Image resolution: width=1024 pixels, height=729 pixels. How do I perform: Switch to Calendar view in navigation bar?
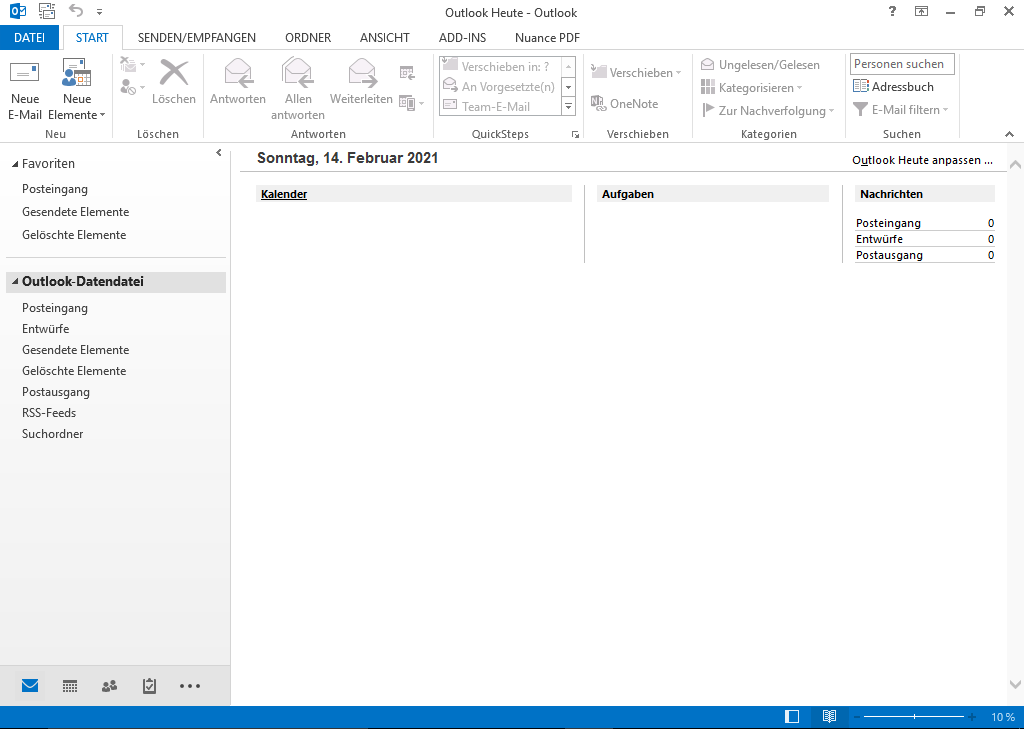click(70, 686)
